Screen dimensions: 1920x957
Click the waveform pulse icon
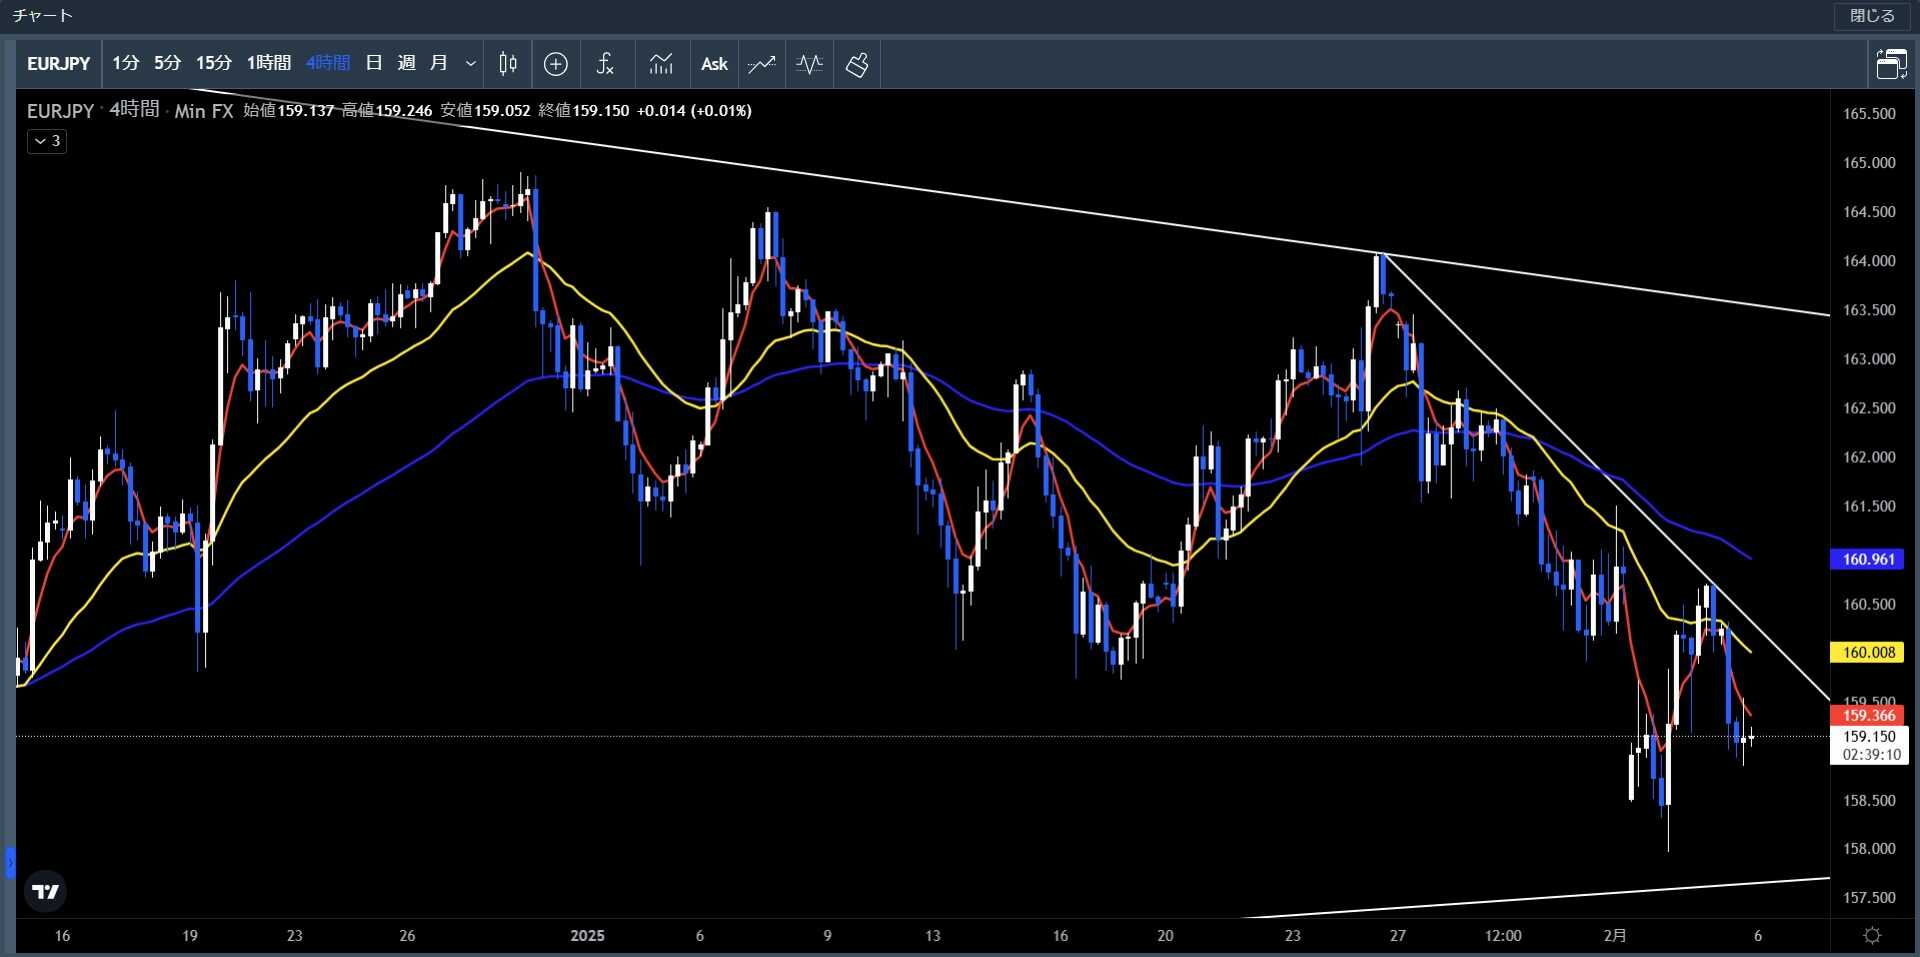pos(809,64)
